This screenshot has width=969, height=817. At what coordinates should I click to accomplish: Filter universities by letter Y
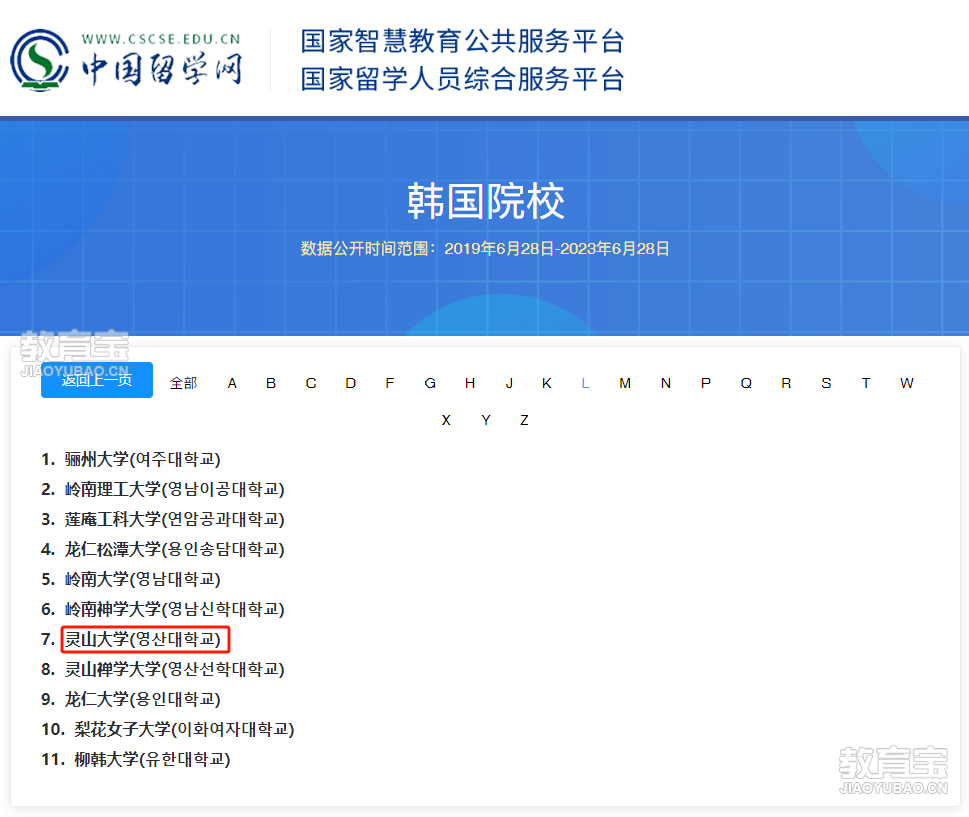(486, 420)
